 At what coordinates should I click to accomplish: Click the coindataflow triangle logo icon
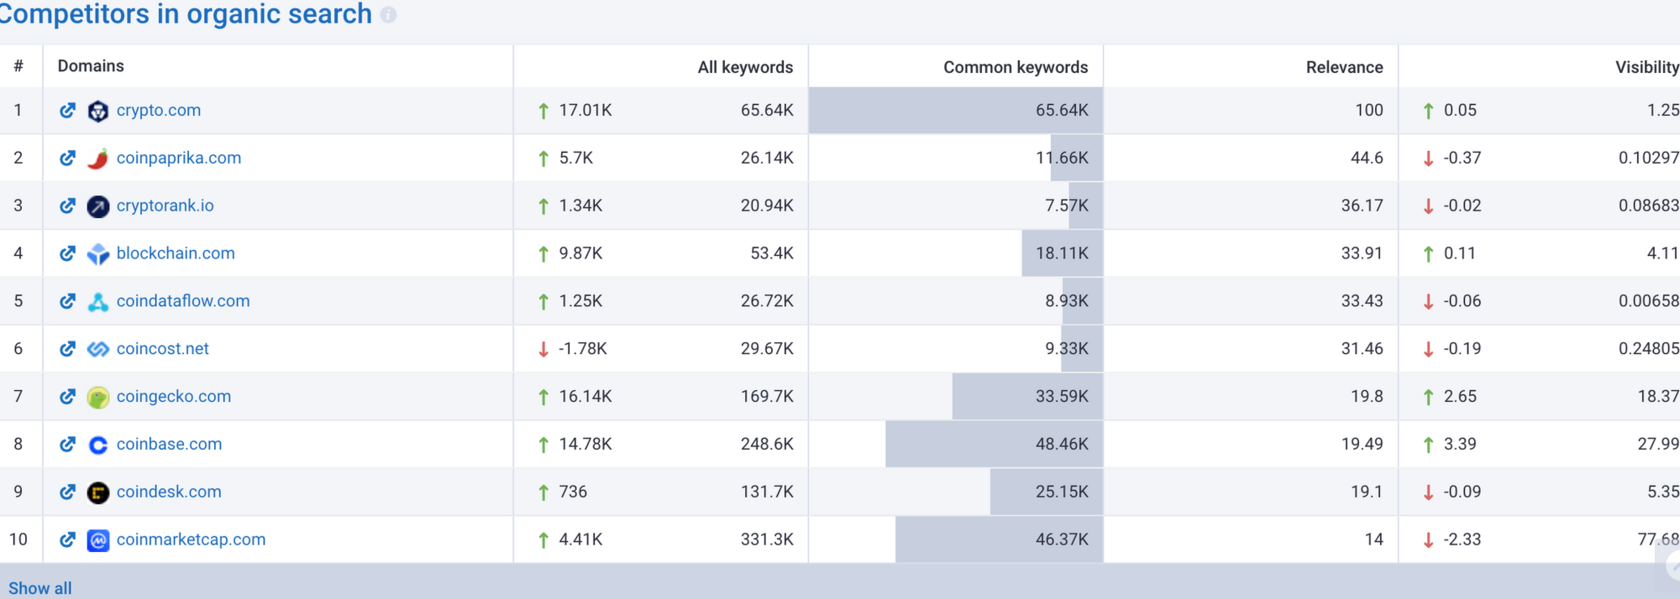coord(97,300)
